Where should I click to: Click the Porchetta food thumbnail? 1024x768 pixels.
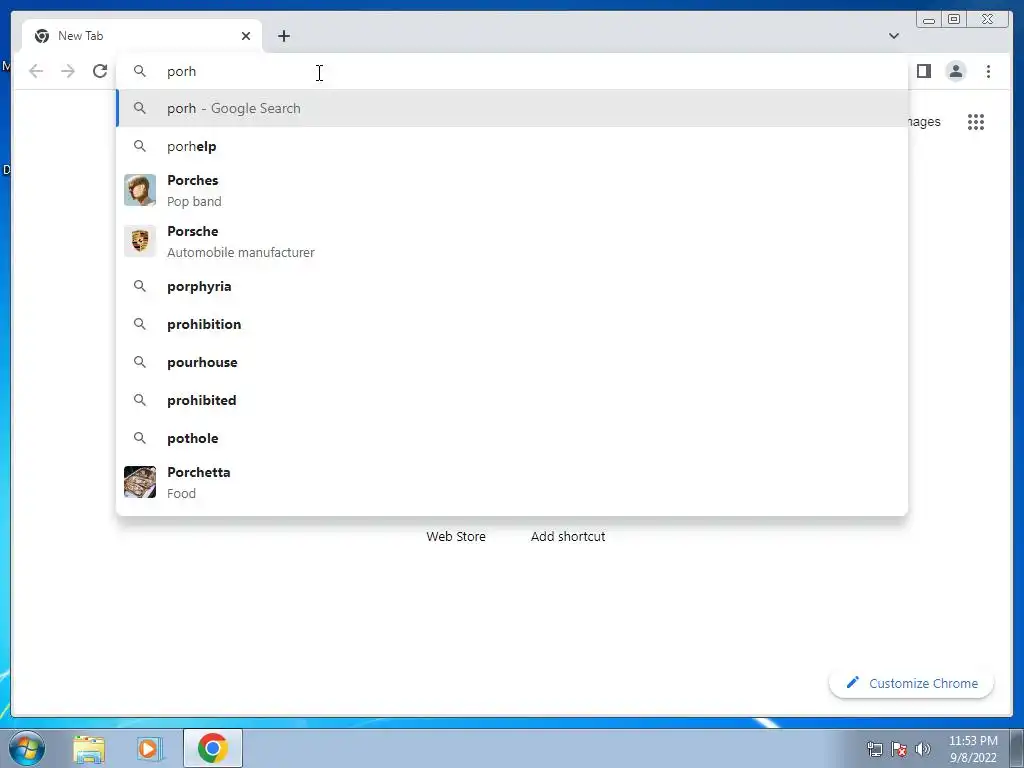140,482
